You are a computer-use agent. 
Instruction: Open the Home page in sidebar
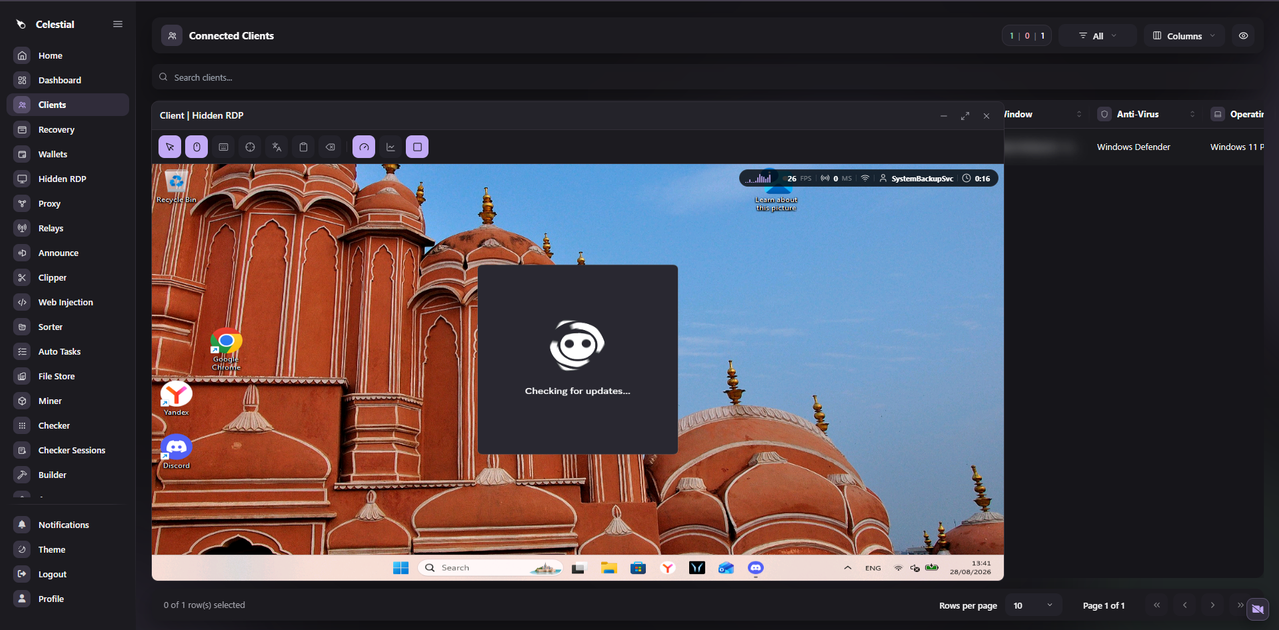[68, 56]
